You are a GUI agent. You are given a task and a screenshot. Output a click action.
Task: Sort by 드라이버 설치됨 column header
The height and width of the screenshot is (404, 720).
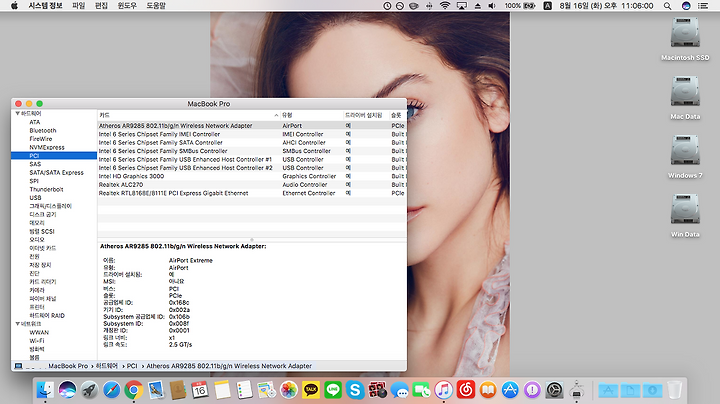pyautogui.click(x=366, y=115)
